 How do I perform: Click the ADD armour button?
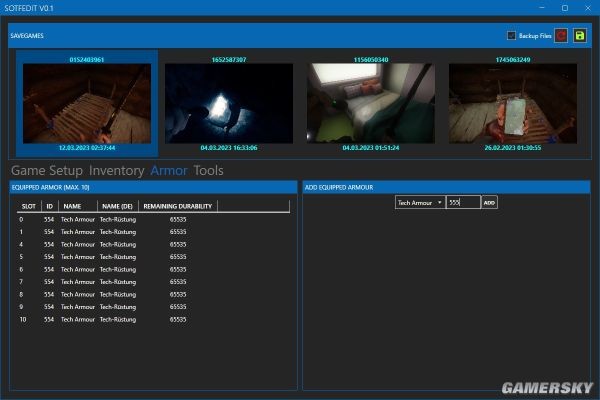489,202
